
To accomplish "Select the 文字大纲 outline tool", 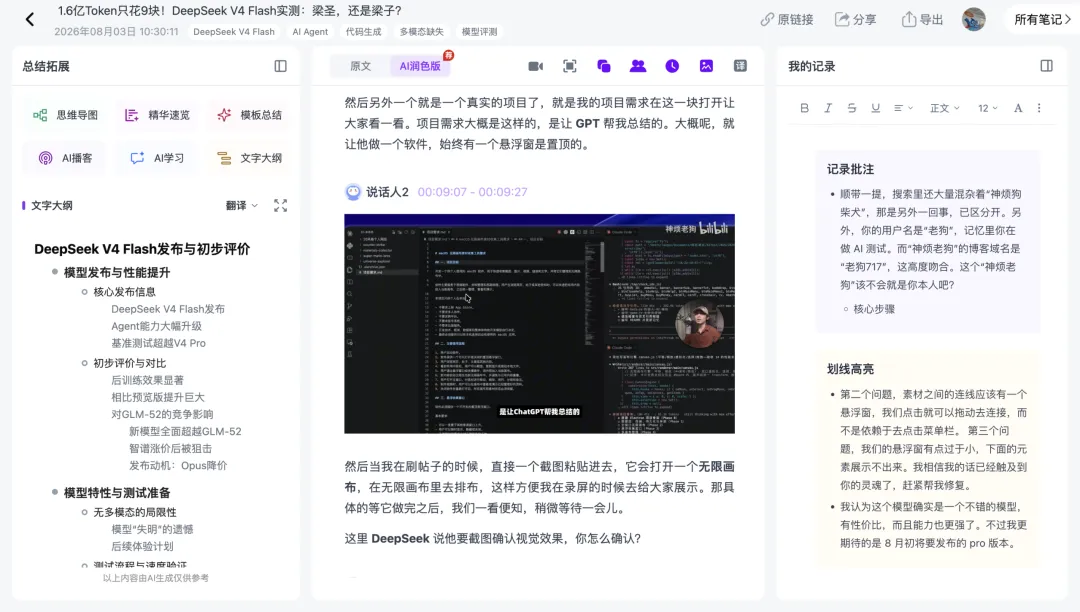I will click(249, 158).
